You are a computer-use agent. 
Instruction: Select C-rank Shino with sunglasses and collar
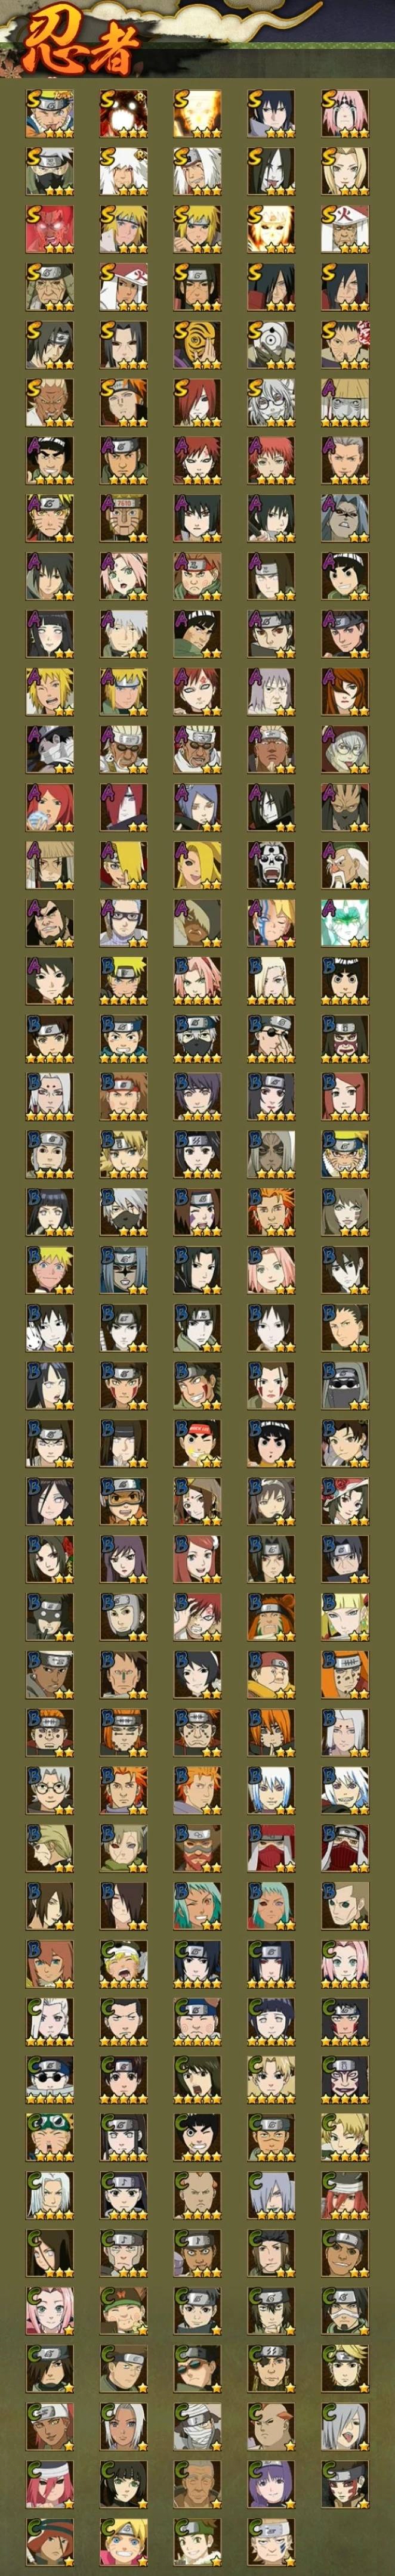click(x=50, y=2076)
